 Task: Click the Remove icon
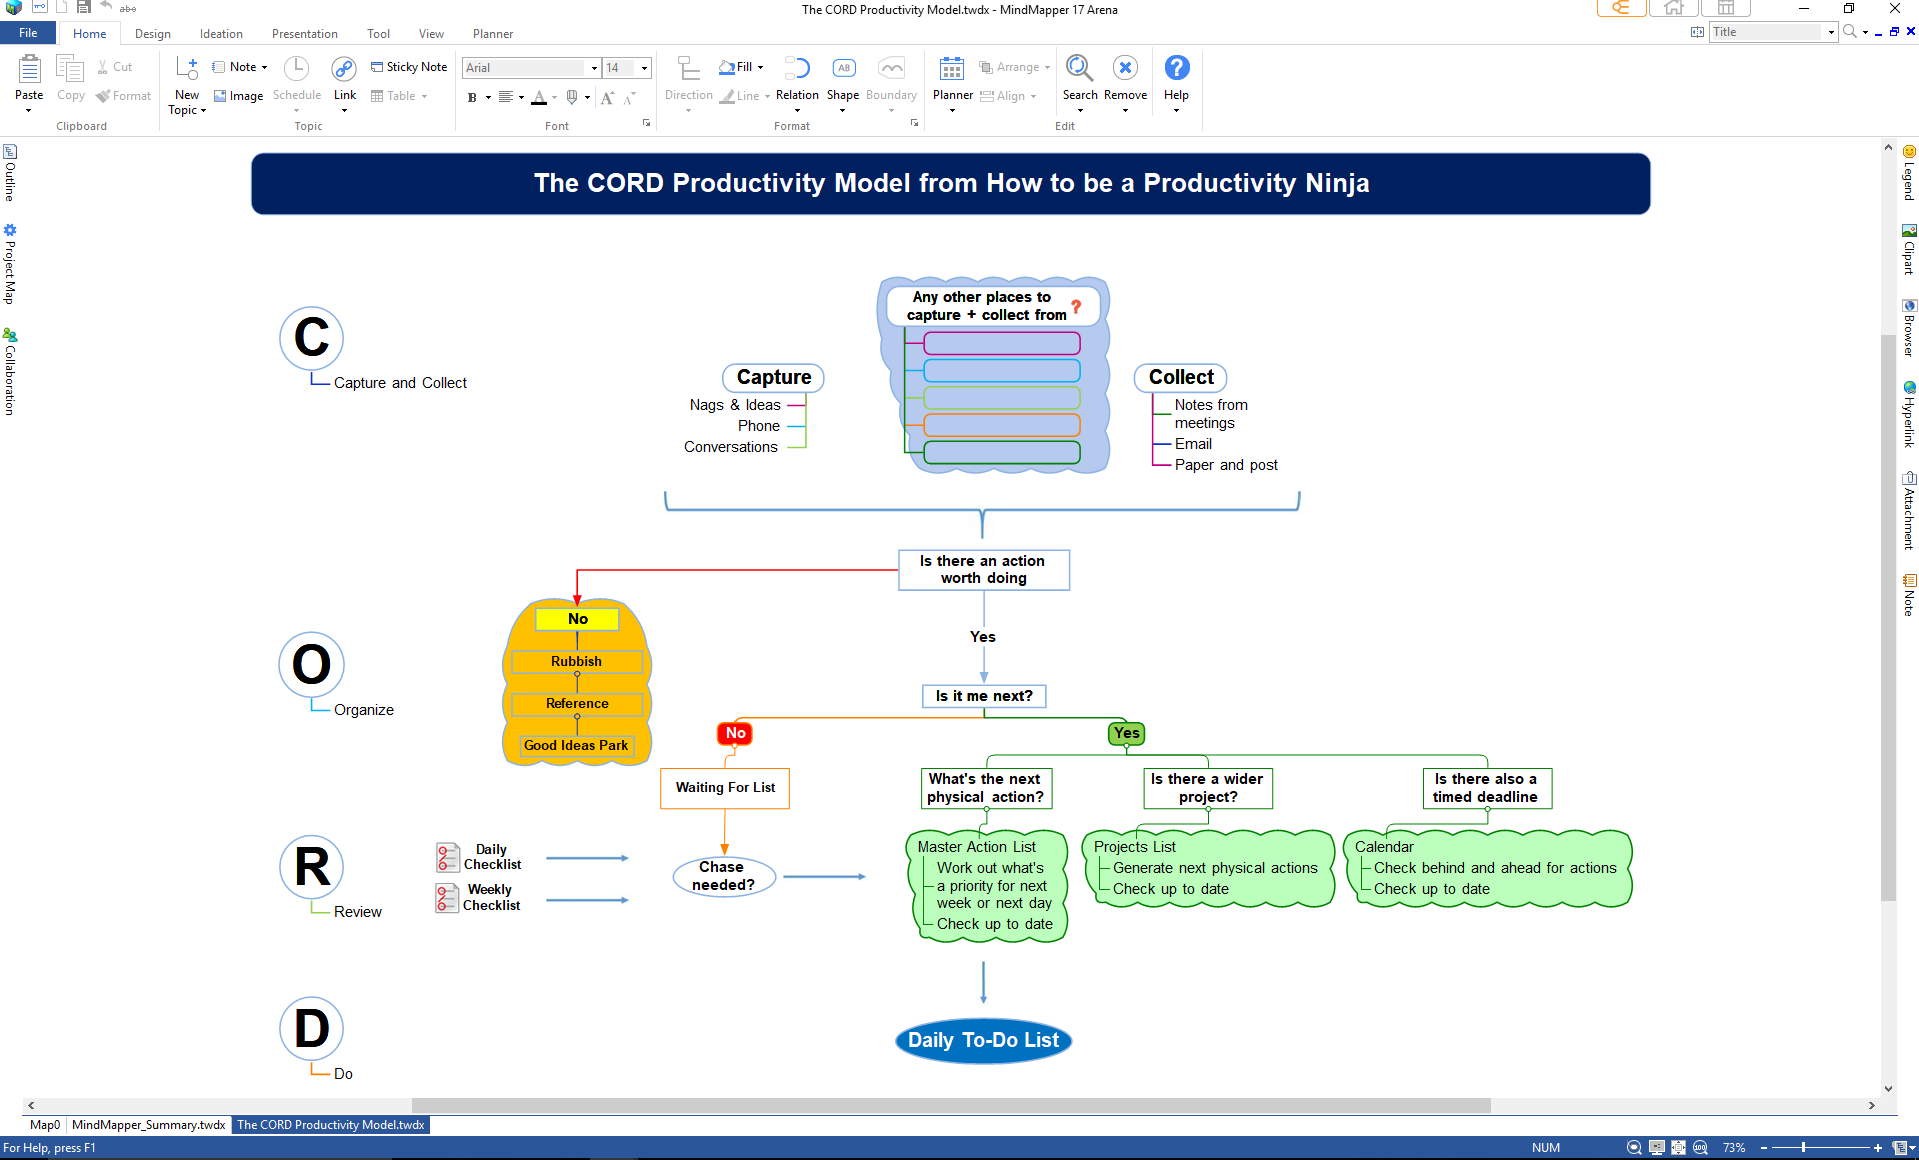click(x=1125, y=68)
